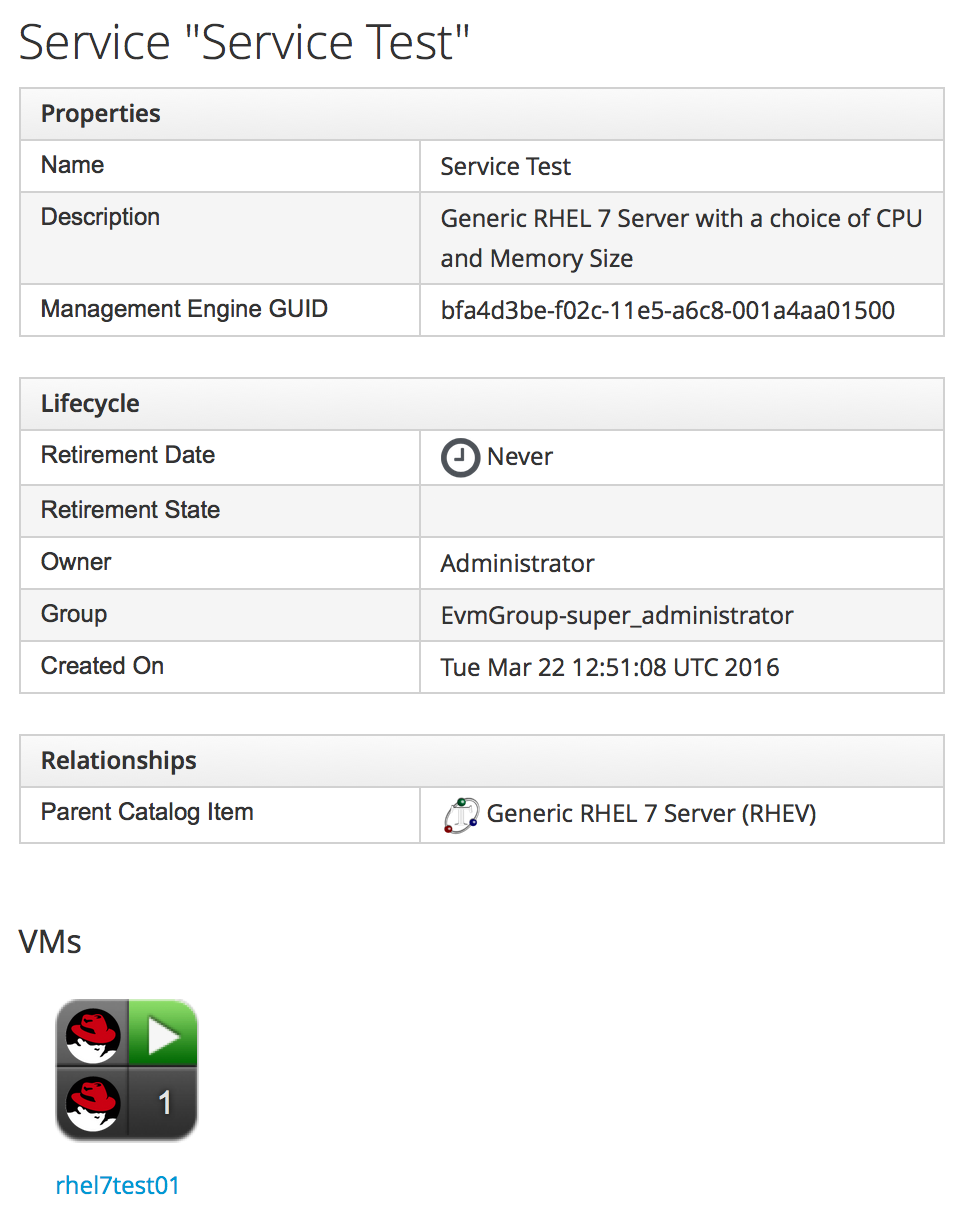Open Generic RHEL 7 Server (RHEV) catalog item
Screen dimensions: 964x1210
[x=651, y=814]
